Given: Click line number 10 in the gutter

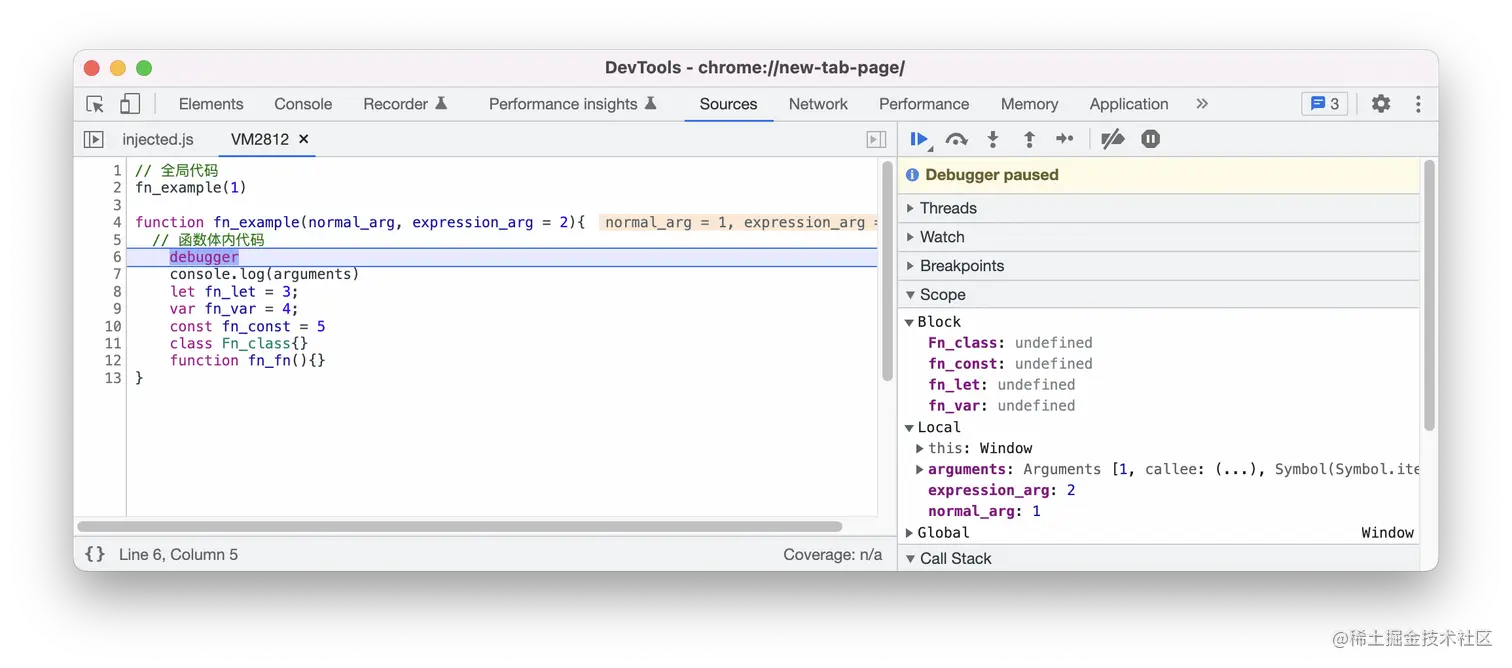Looking at the screenshot, I should tap(113, 326).
